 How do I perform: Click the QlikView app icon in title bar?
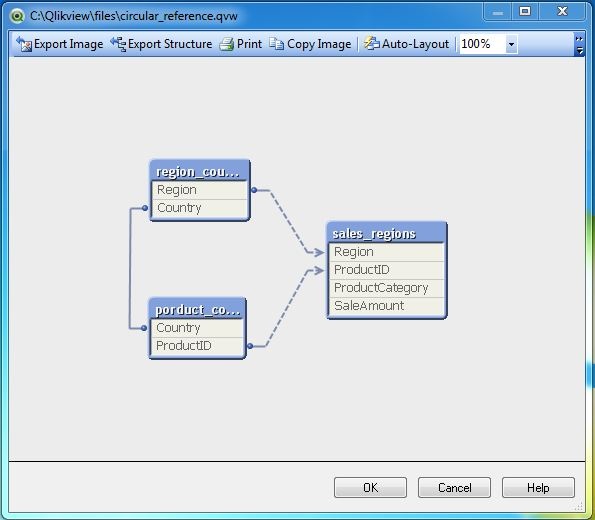pos(17,16)
